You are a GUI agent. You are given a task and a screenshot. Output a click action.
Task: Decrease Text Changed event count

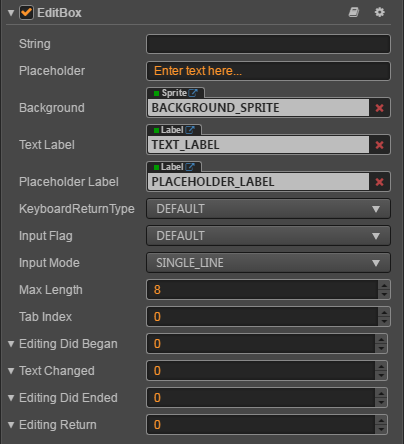[381, 375]
